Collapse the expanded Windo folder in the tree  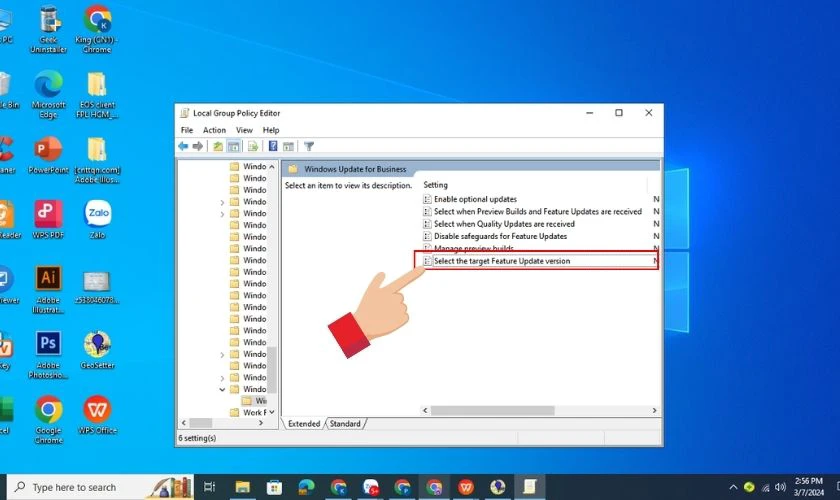coord(222,389)
